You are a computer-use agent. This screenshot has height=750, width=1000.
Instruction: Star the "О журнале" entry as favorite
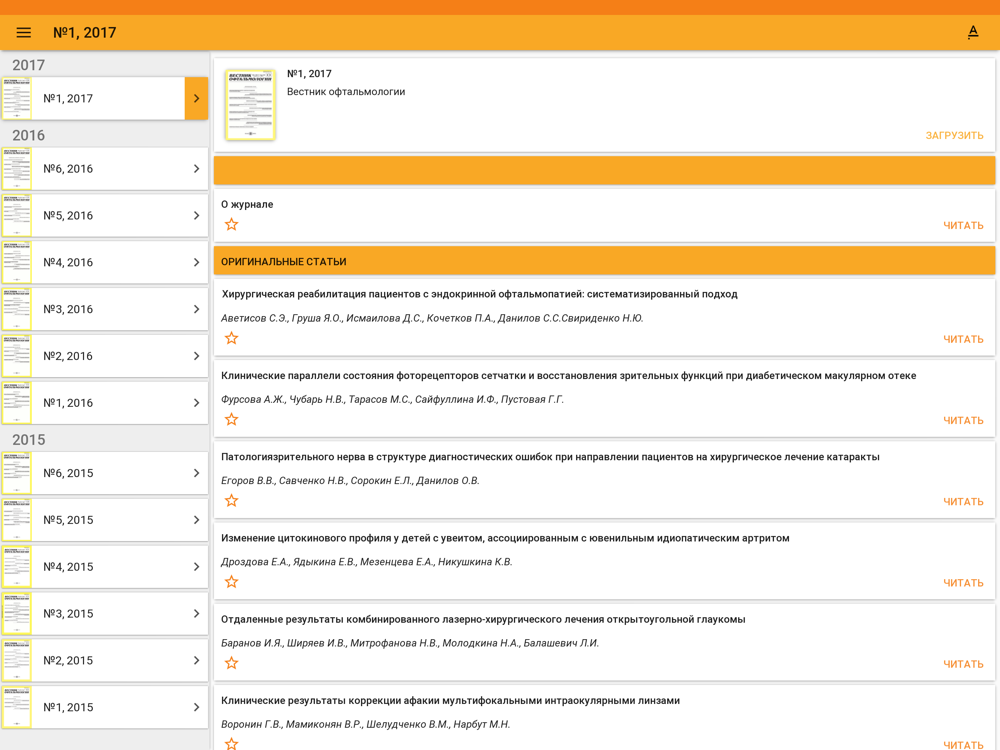click(232, 224)
